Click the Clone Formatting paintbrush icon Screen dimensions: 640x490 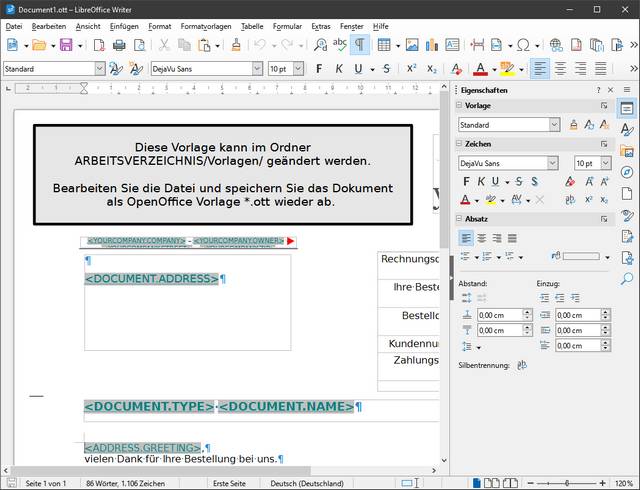(236, 45)
